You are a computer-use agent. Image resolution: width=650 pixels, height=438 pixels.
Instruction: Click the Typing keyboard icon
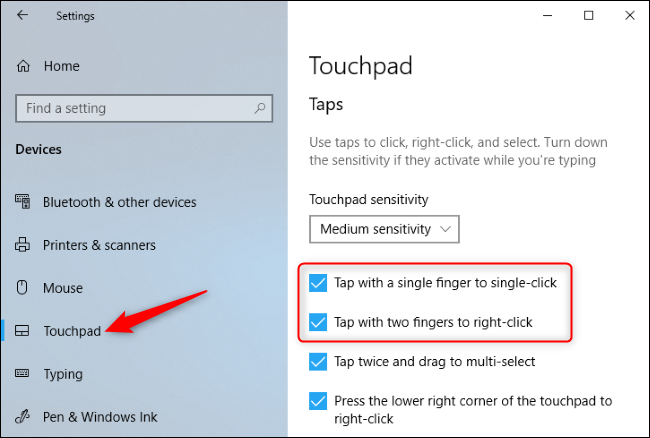click(x=23, y=374)
